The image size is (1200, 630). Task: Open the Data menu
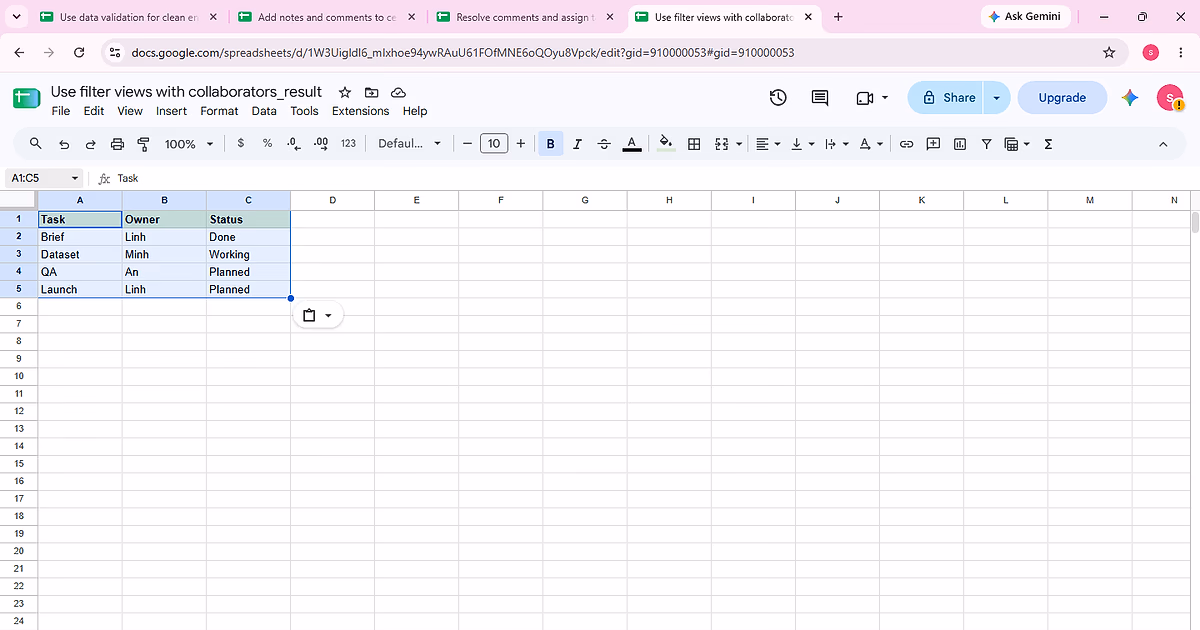[x=264, y=111]
